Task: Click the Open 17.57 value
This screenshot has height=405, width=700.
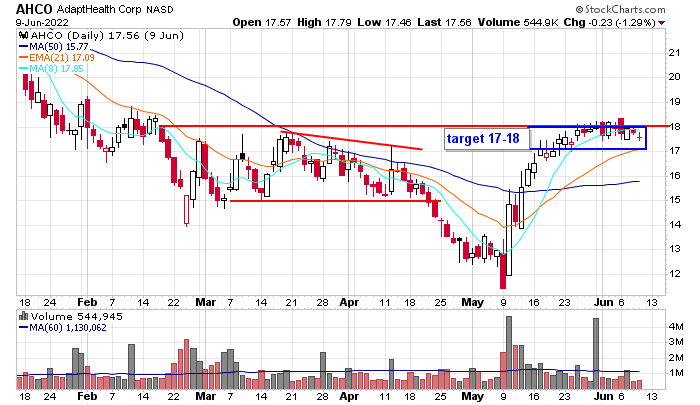Action: click(x=262, y=22)
